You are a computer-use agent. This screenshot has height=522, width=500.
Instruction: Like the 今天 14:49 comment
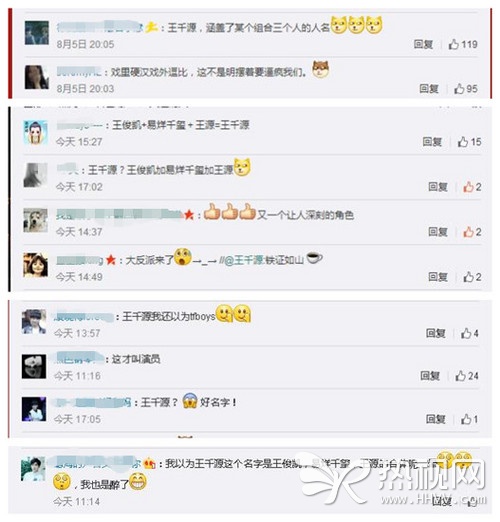(x=468, y=277)
